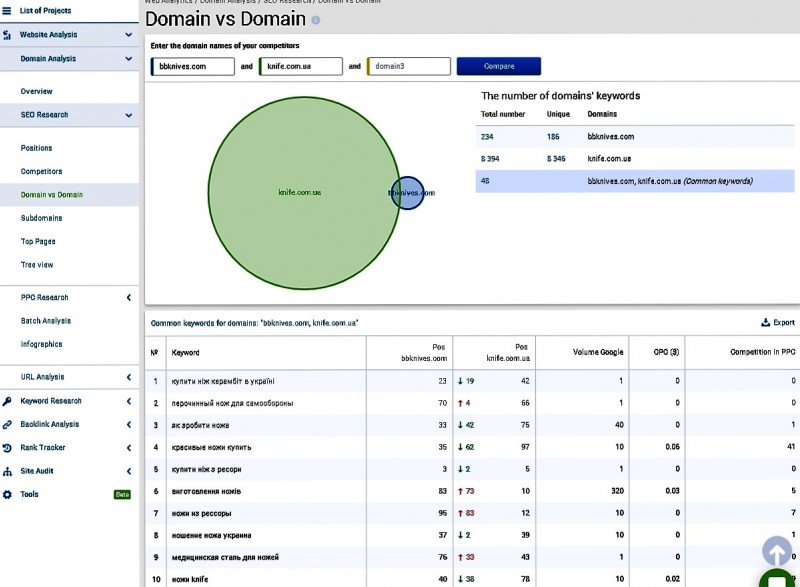Image resolution: width=800 pixels, height=587 pixels.
Task: Open the Competitors report
Action: [41, 171]
